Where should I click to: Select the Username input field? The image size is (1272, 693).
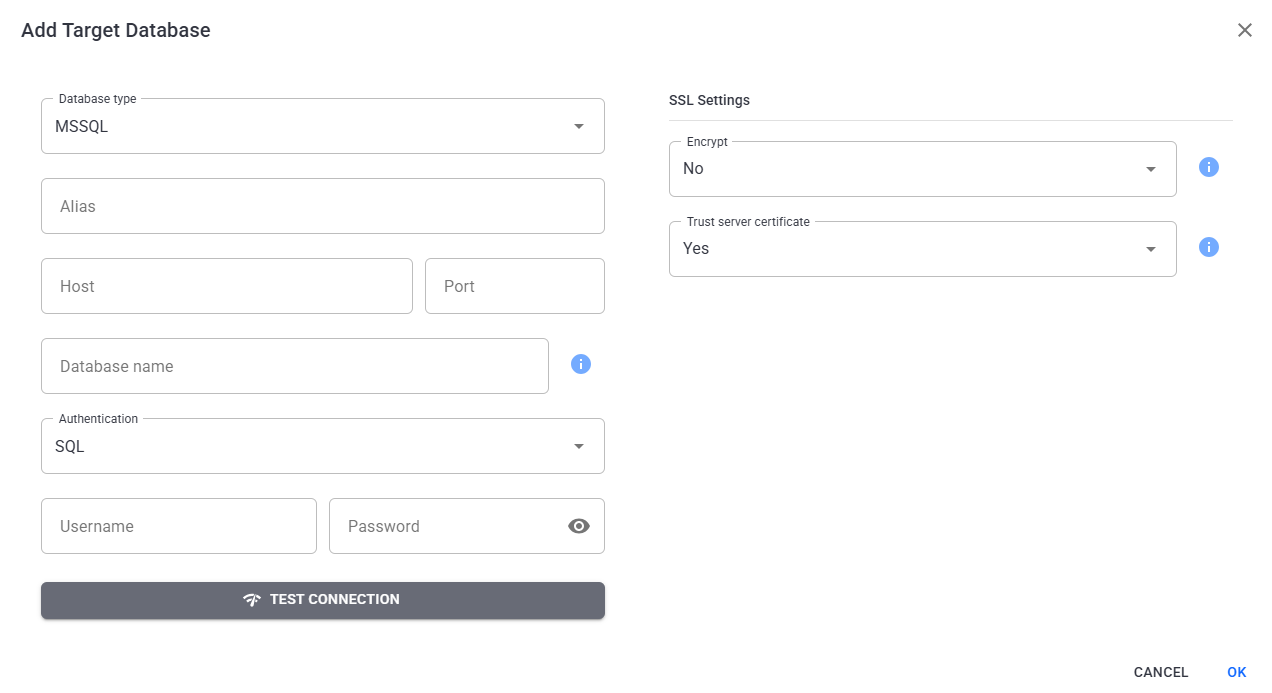(x=179, y=526)
